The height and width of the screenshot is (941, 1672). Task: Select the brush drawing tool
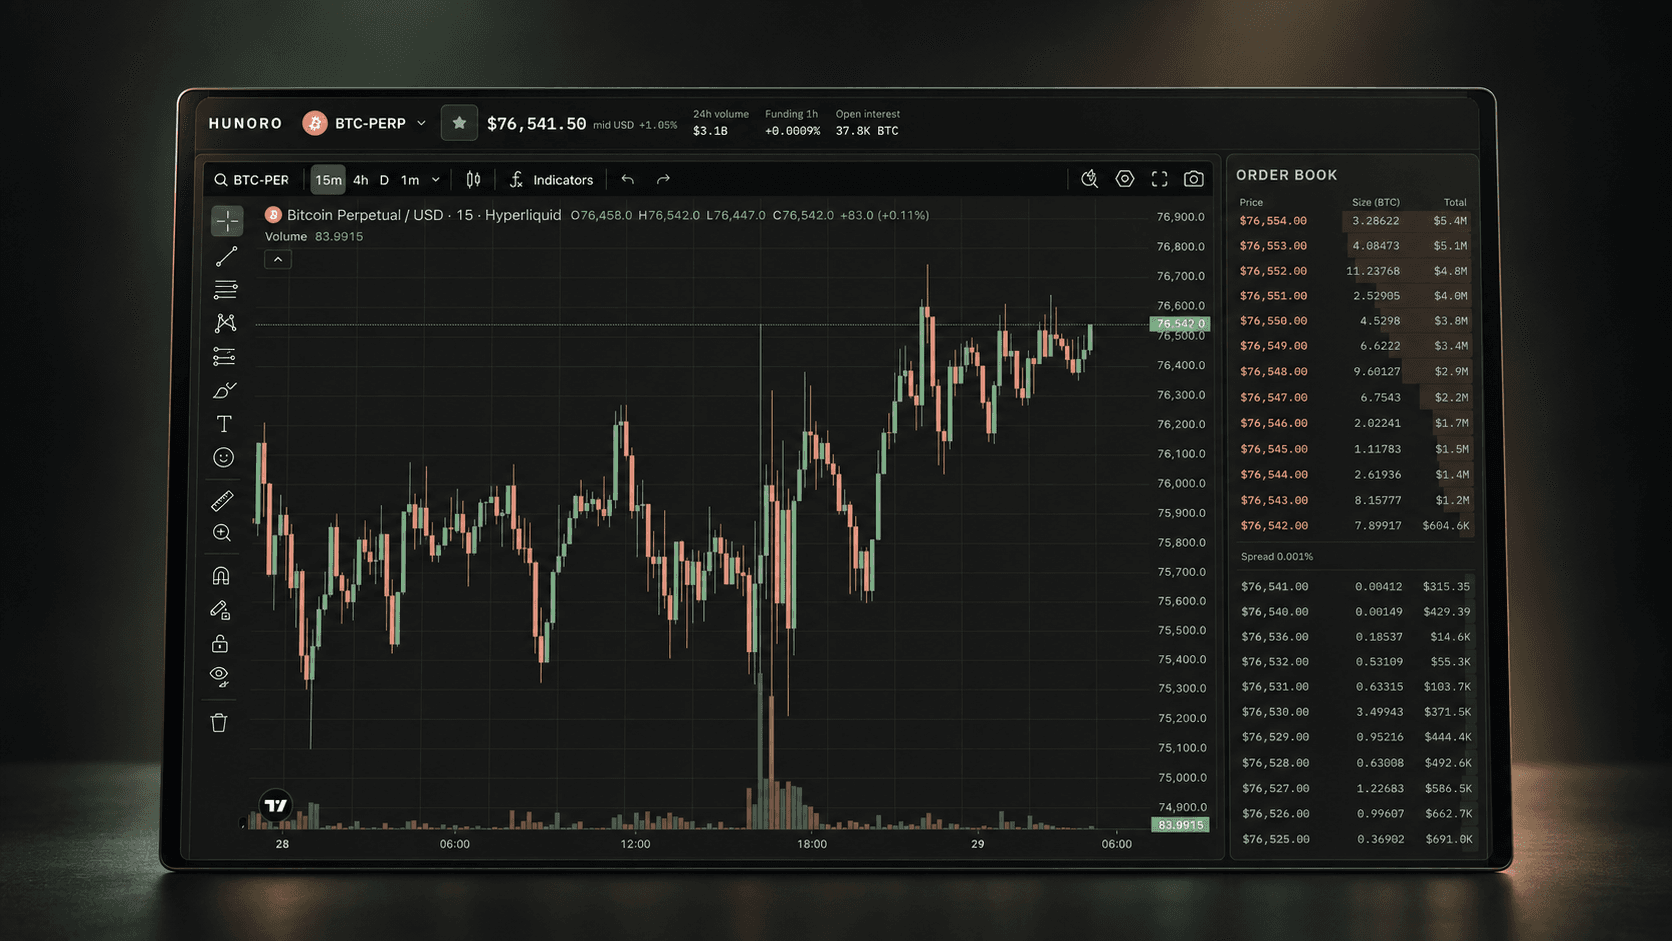[224, 390]
